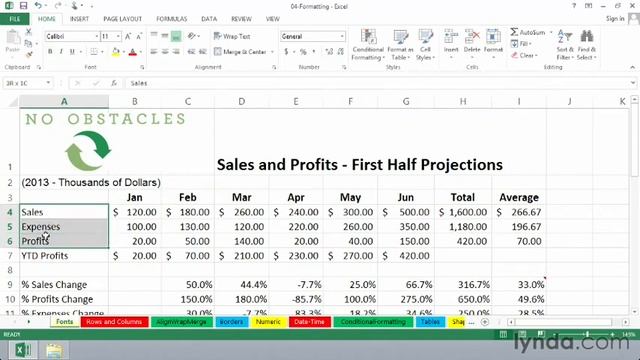Click the Merge & Center button

240,52
